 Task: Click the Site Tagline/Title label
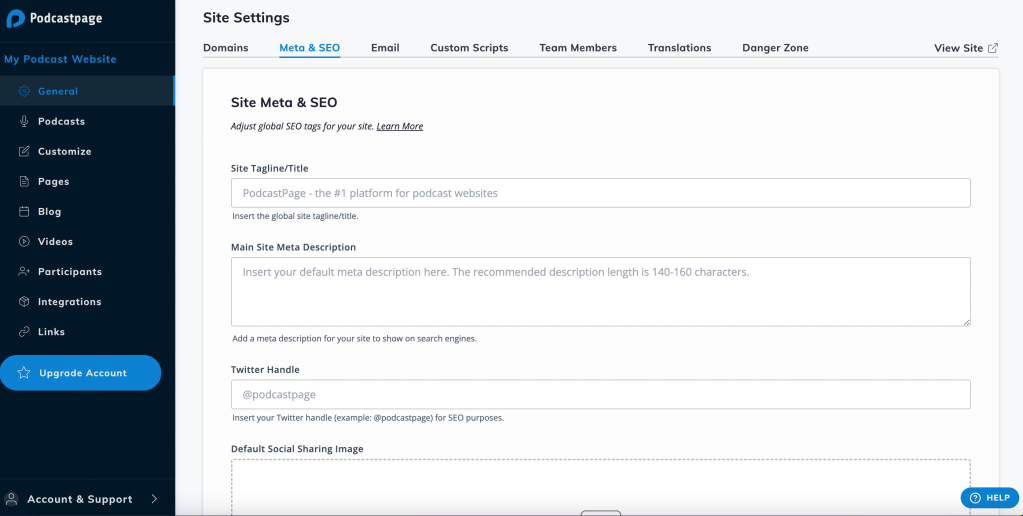(269, 168)
